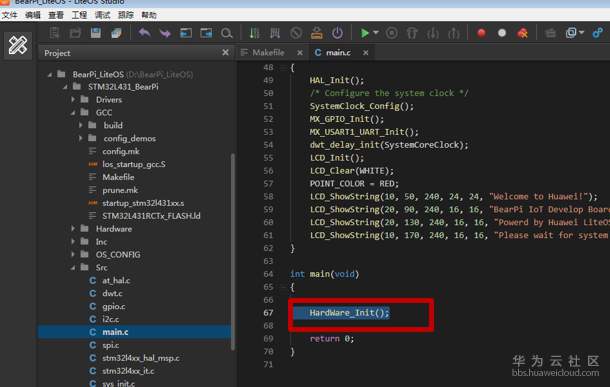Open config.mk in the project tree
Screen dimensions: 610x387
coord(121,151)
